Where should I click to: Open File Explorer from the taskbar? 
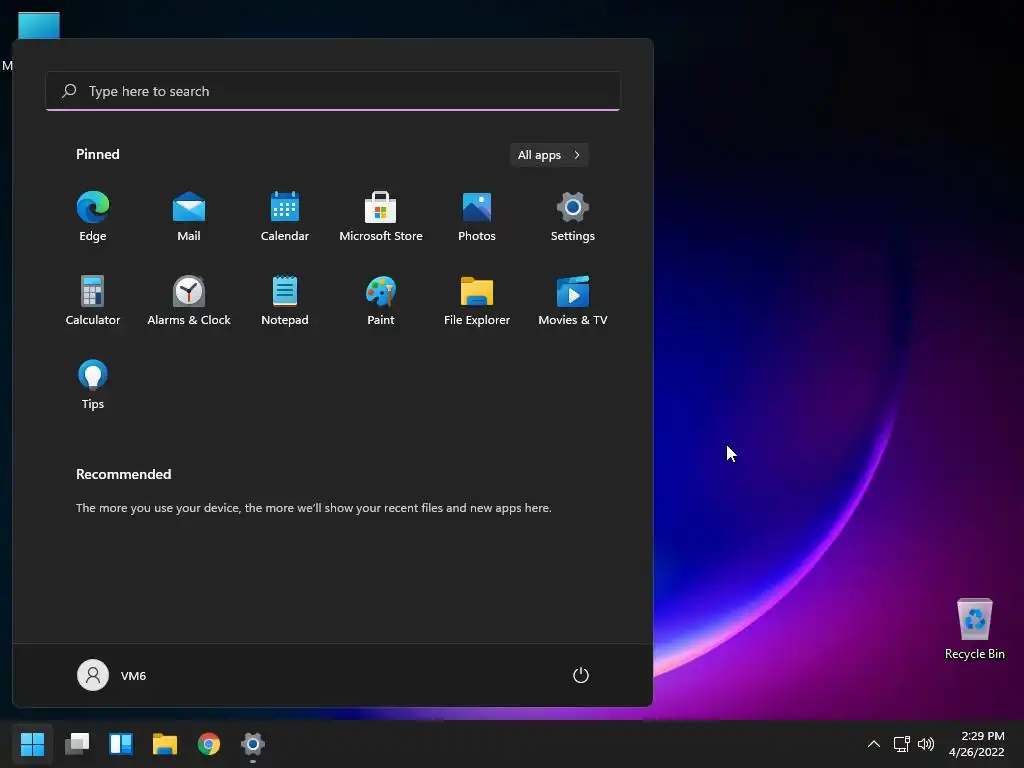pyautogui.click(x=165, y=743)
